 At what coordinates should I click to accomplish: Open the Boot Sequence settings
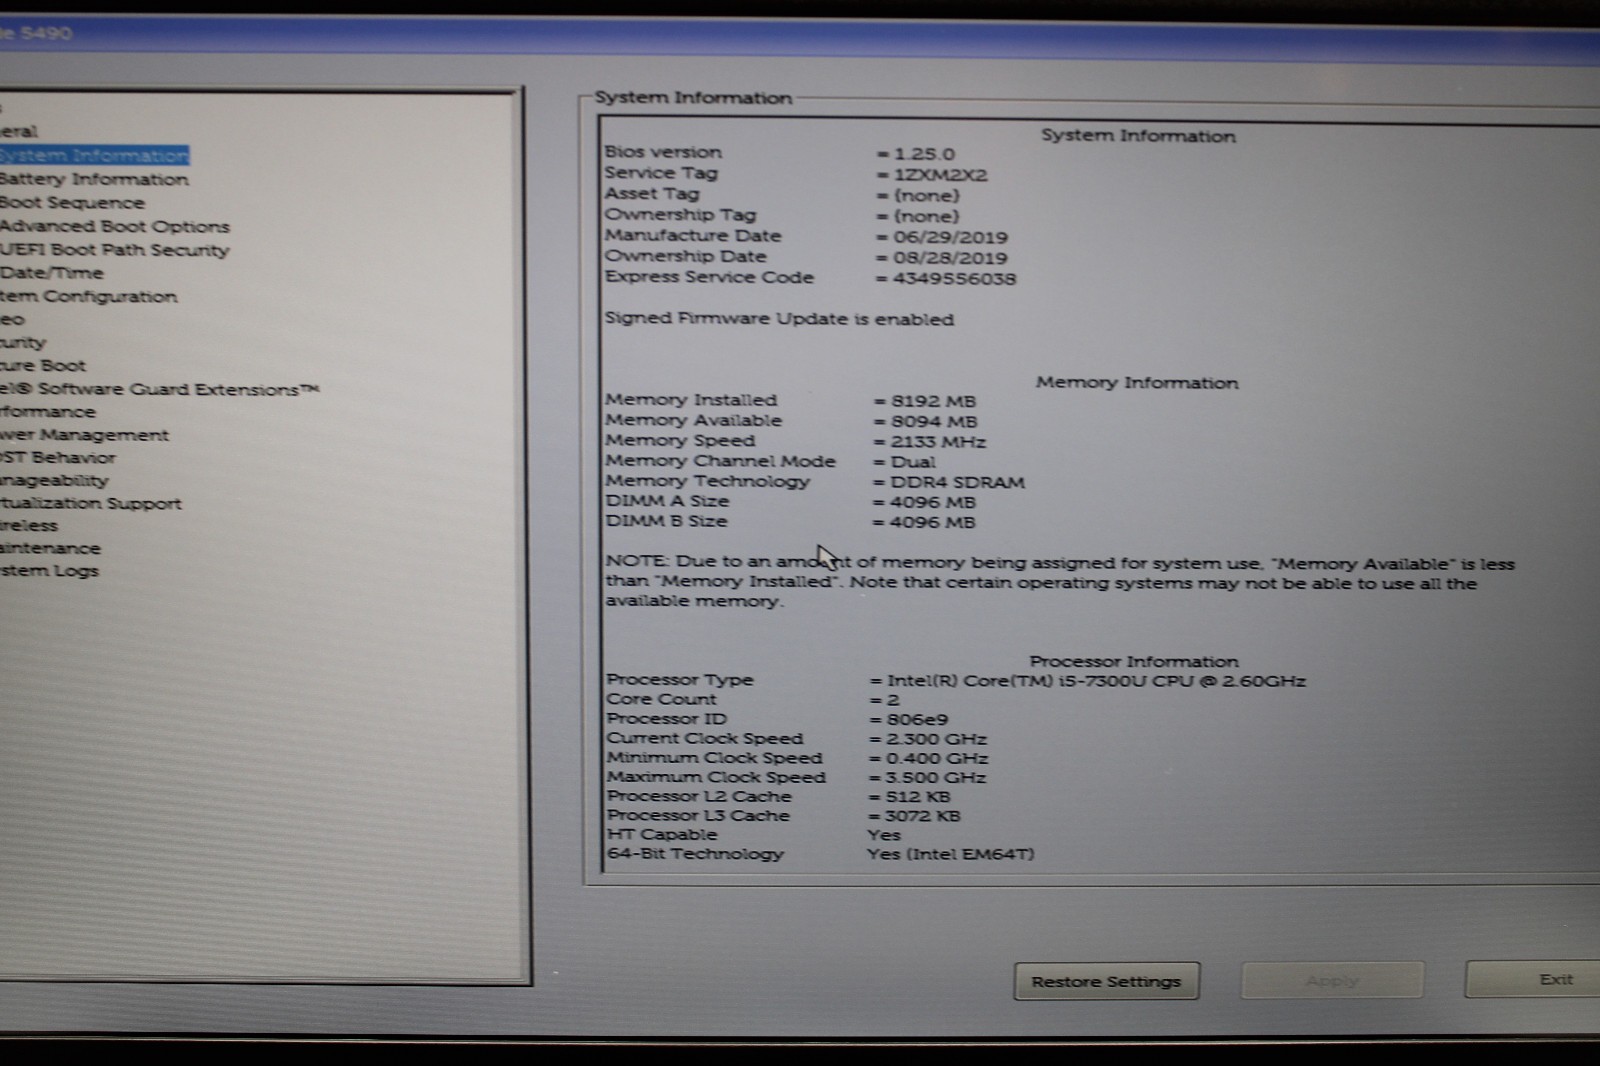click(72, 203)
